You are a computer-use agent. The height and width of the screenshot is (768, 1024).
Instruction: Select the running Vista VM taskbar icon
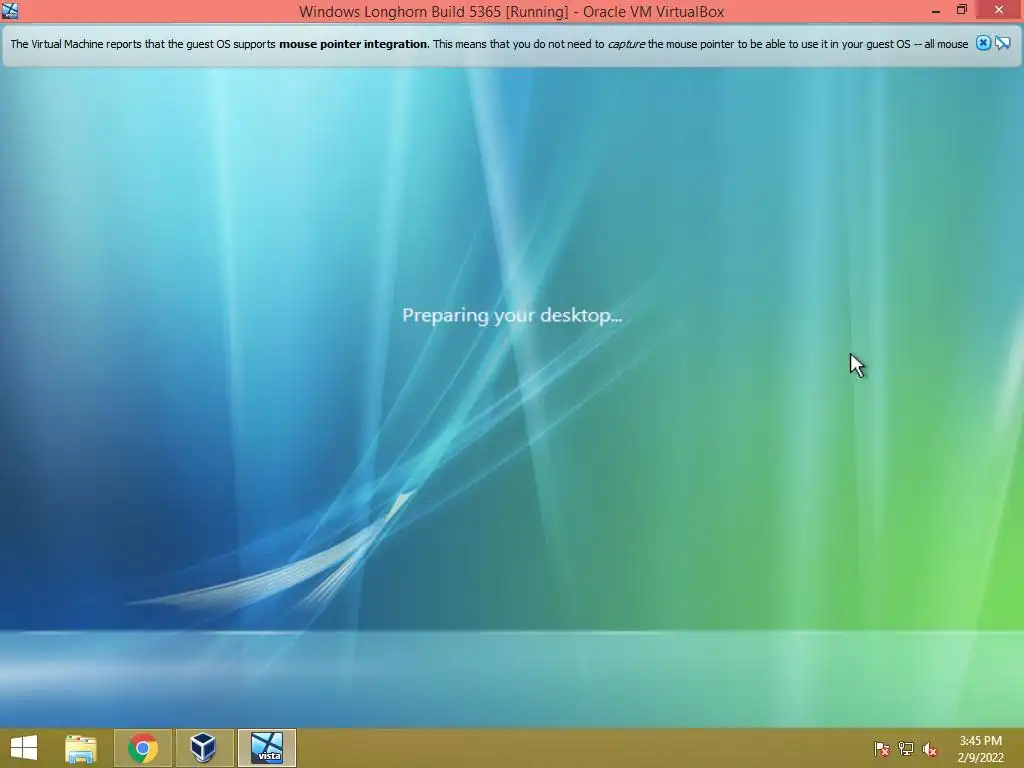(267, 748)
